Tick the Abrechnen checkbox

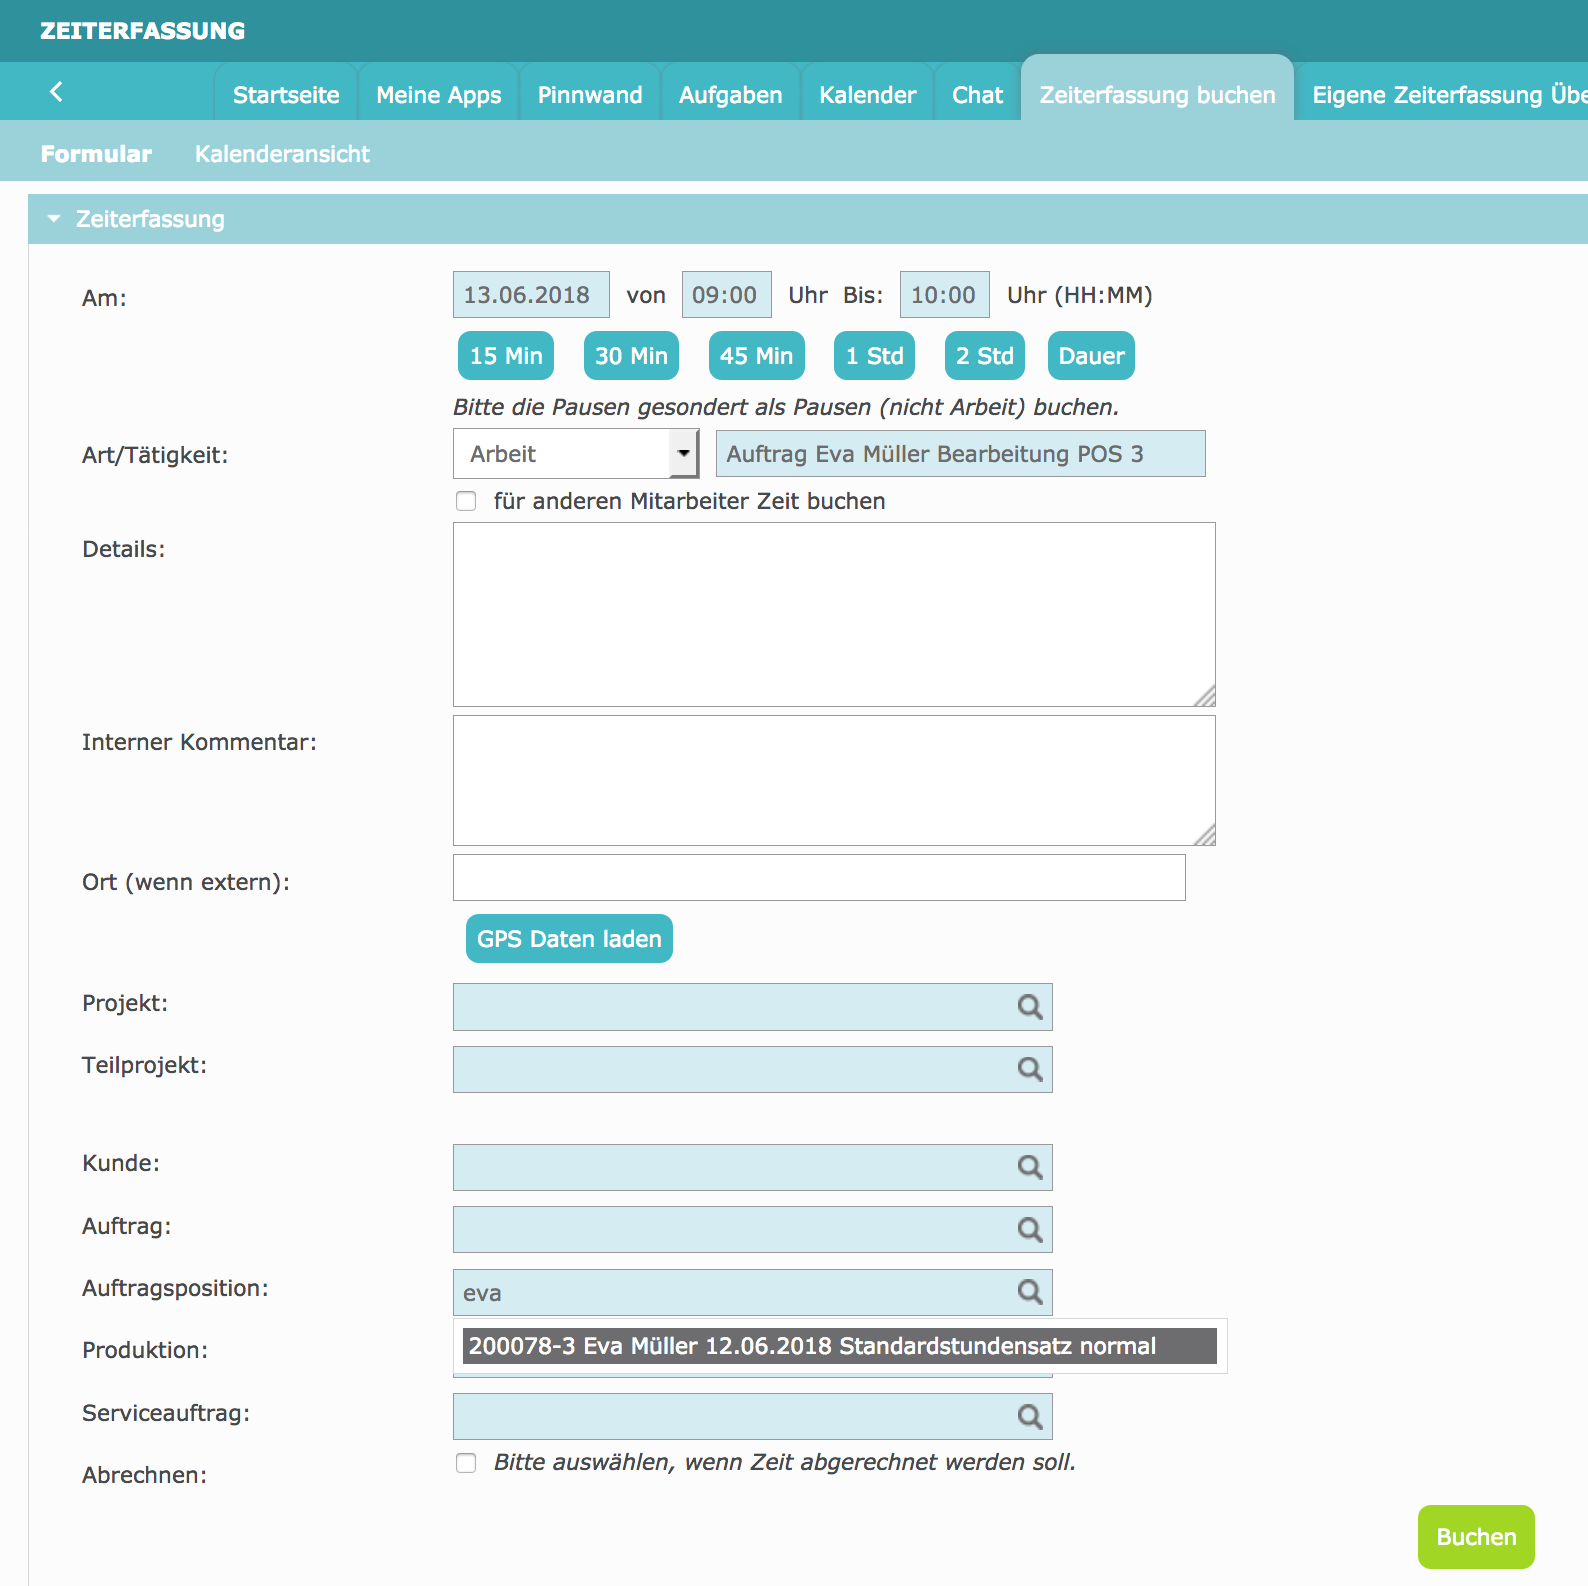point(466,1463)
